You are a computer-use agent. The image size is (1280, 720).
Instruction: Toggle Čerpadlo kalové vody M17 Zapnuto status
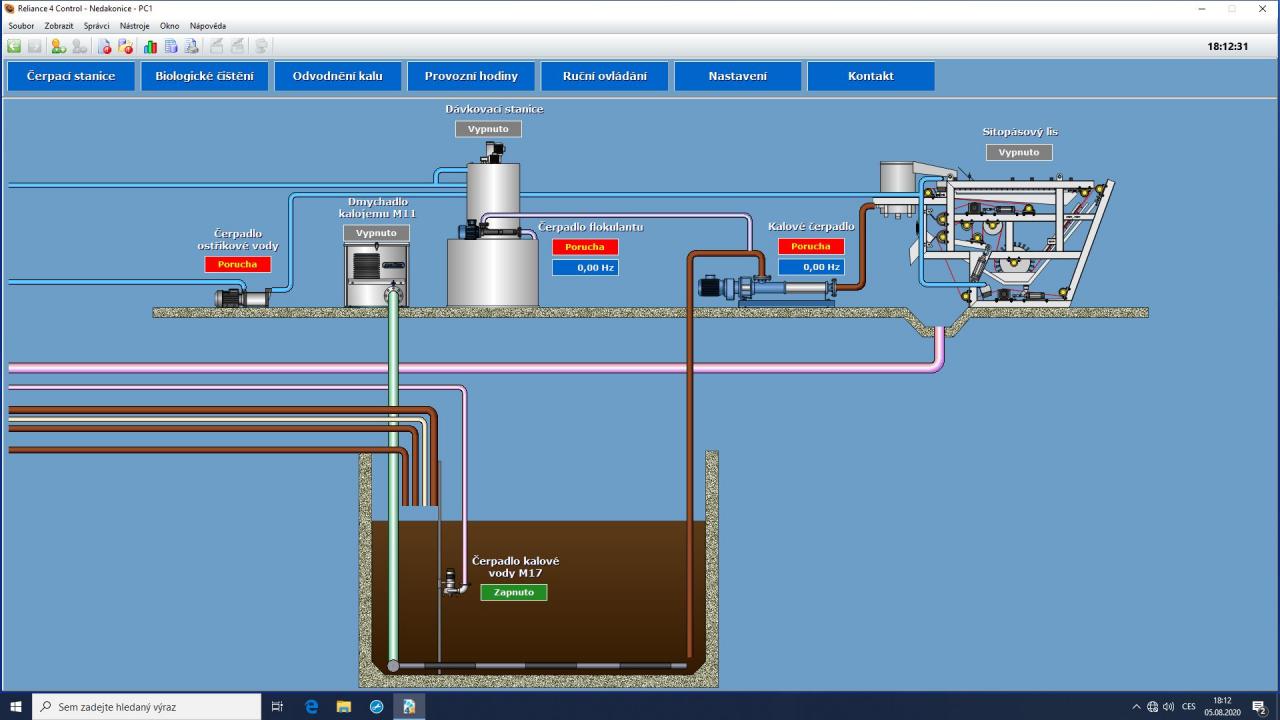pyautogui.click(x=513, y=592)
